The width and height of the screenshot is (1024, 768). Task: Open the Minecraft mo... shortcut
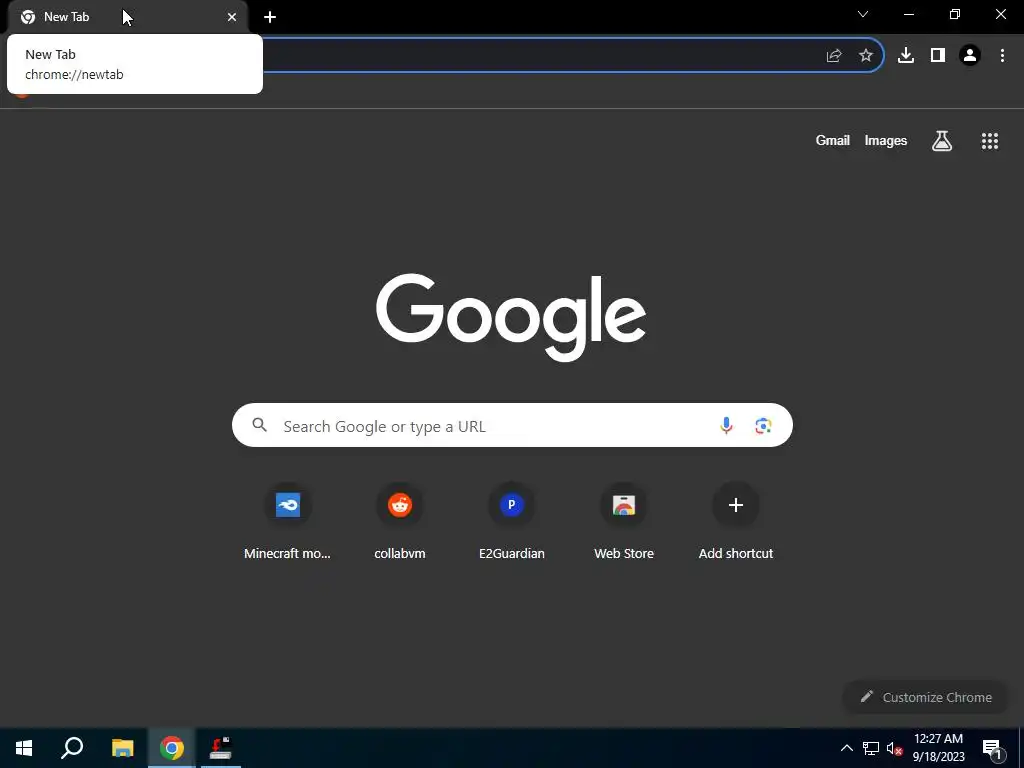287,522
